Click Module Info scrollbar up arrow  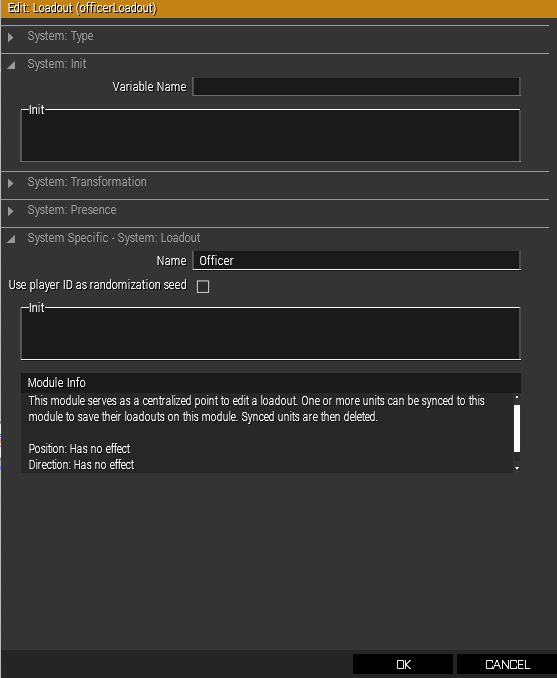[517, 397]
